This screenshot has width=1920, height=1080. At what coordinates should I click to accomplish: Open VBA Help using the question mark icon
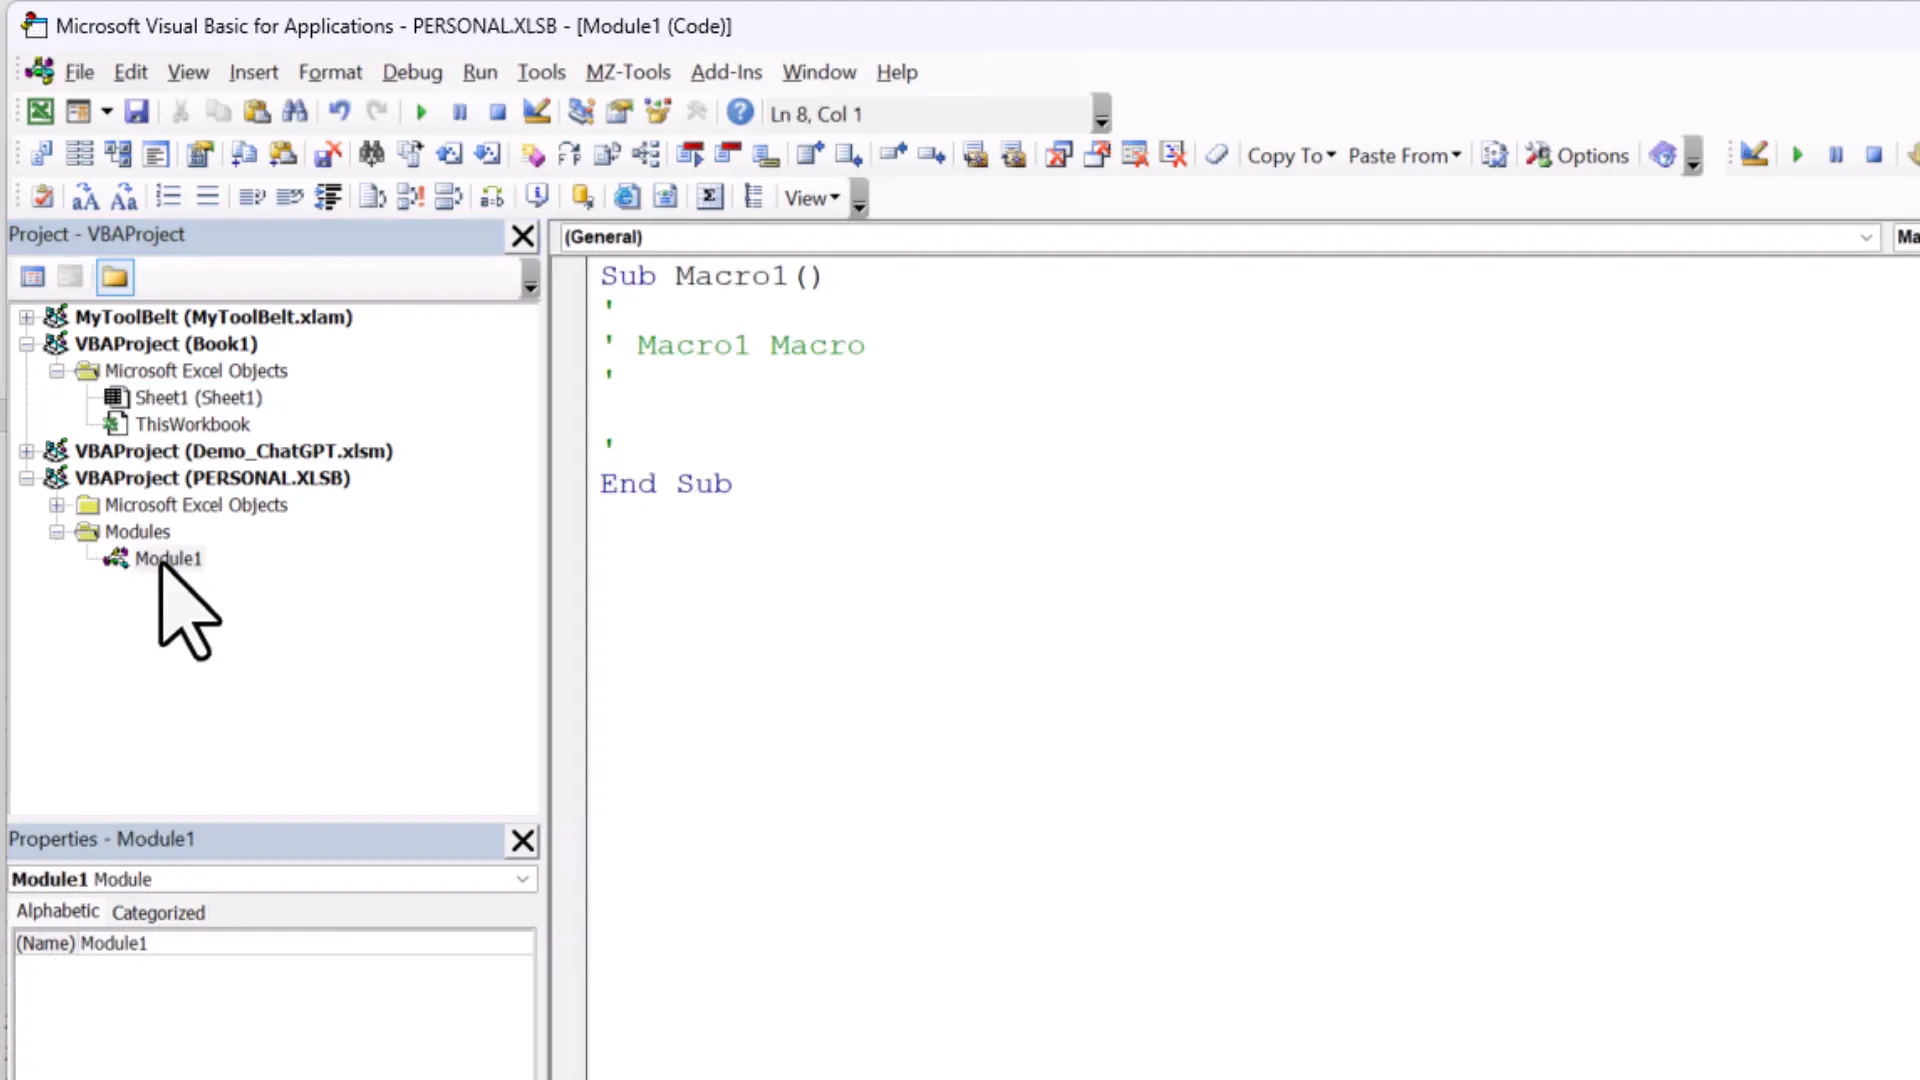pos(739,113)
